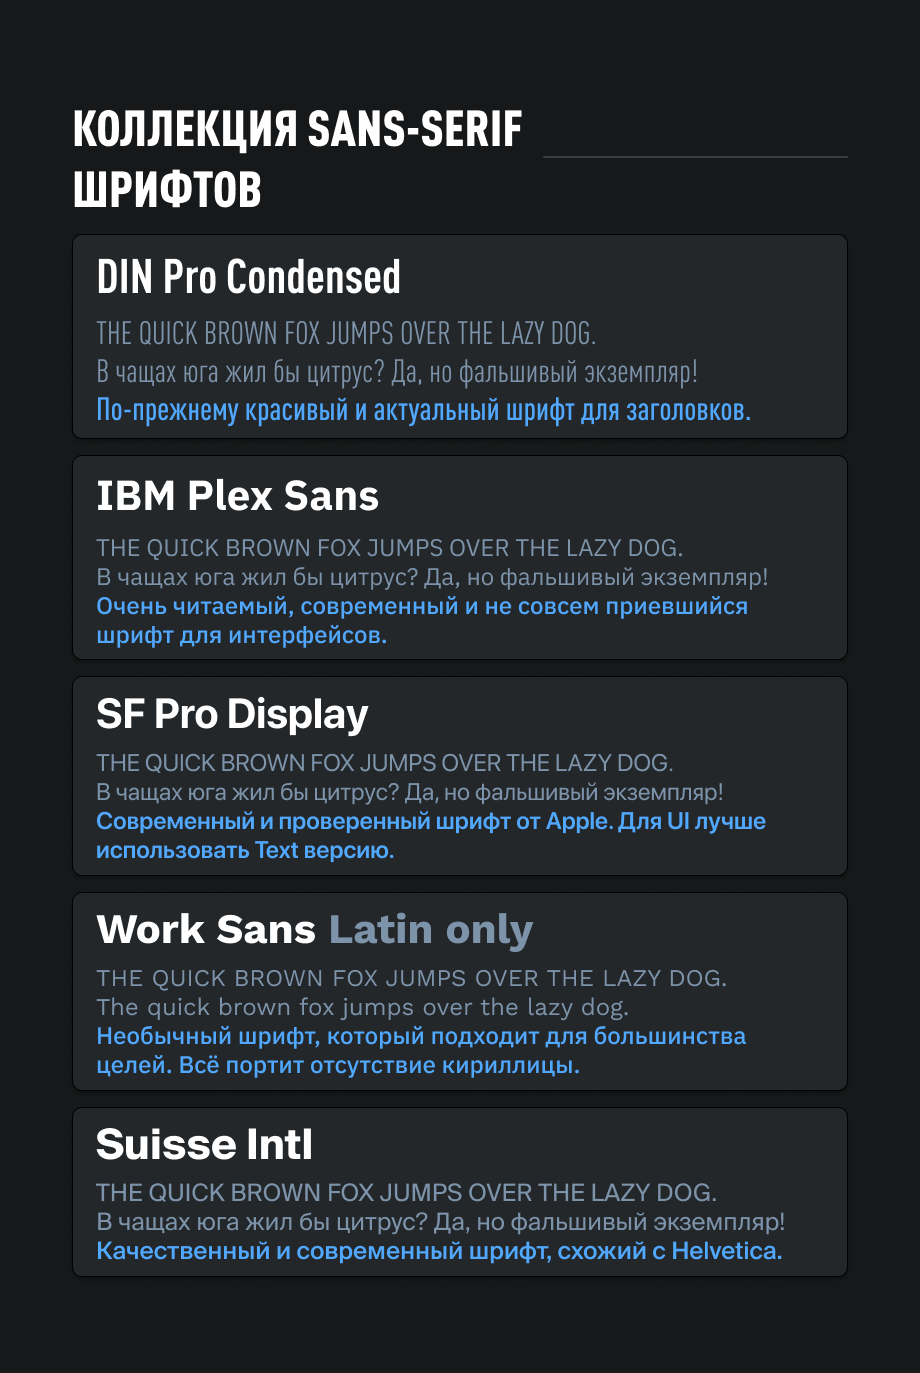Click the English pangram under SF Pro Display
Screen dimensions: 920x1373
click(384, 763)
